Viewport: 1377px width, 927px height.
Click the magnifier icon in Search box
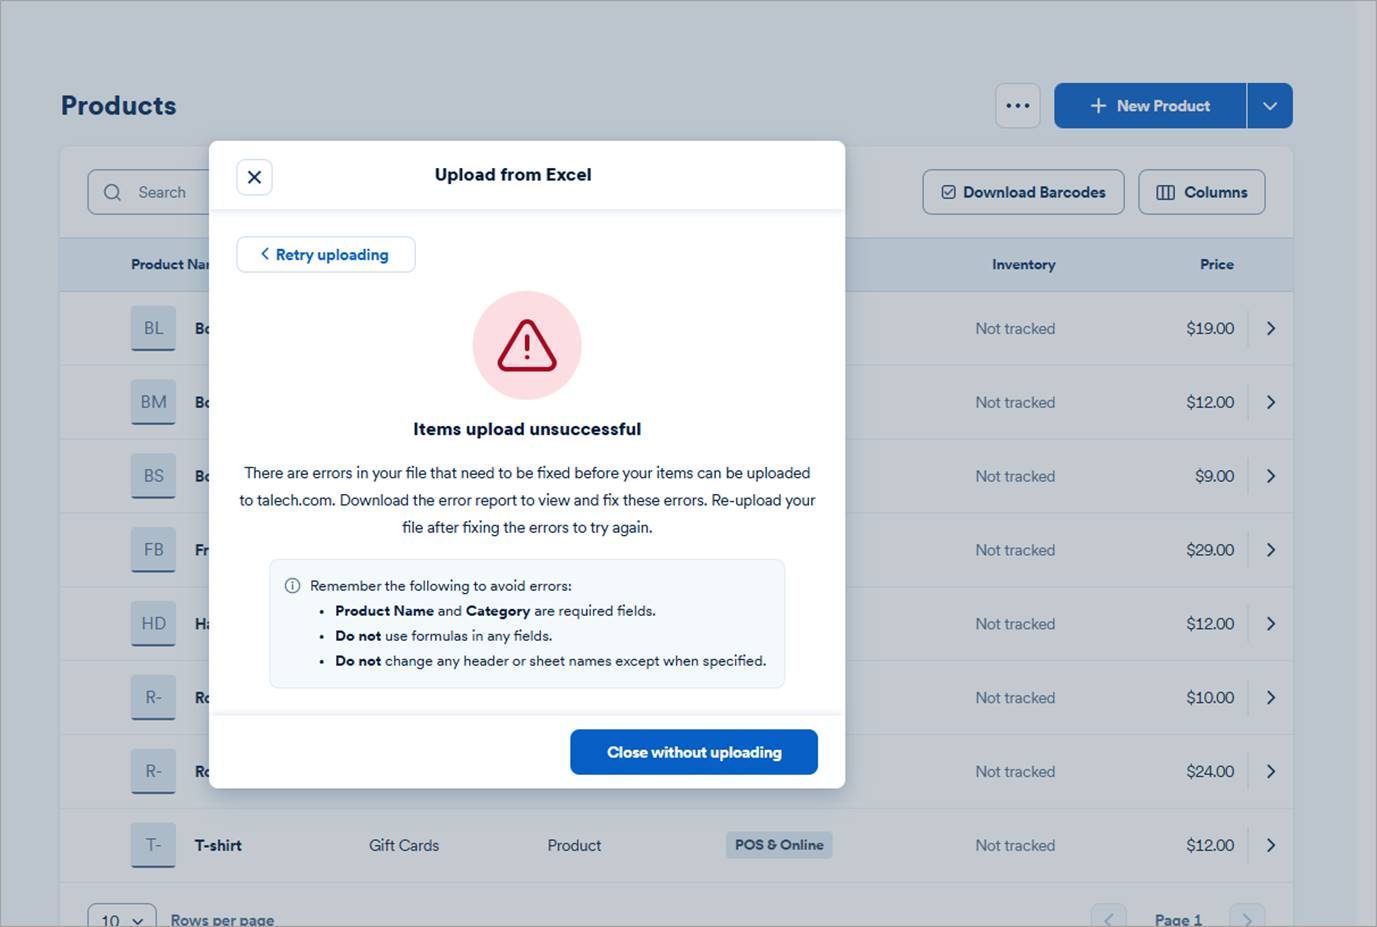coord(113,192)
